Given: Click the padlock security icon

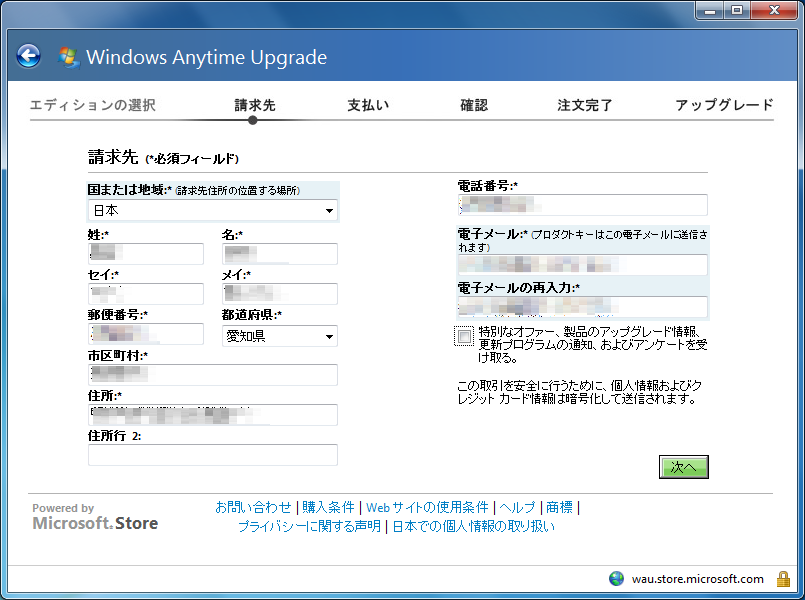Looking at the screenshot, I should [x=783, y=579].
